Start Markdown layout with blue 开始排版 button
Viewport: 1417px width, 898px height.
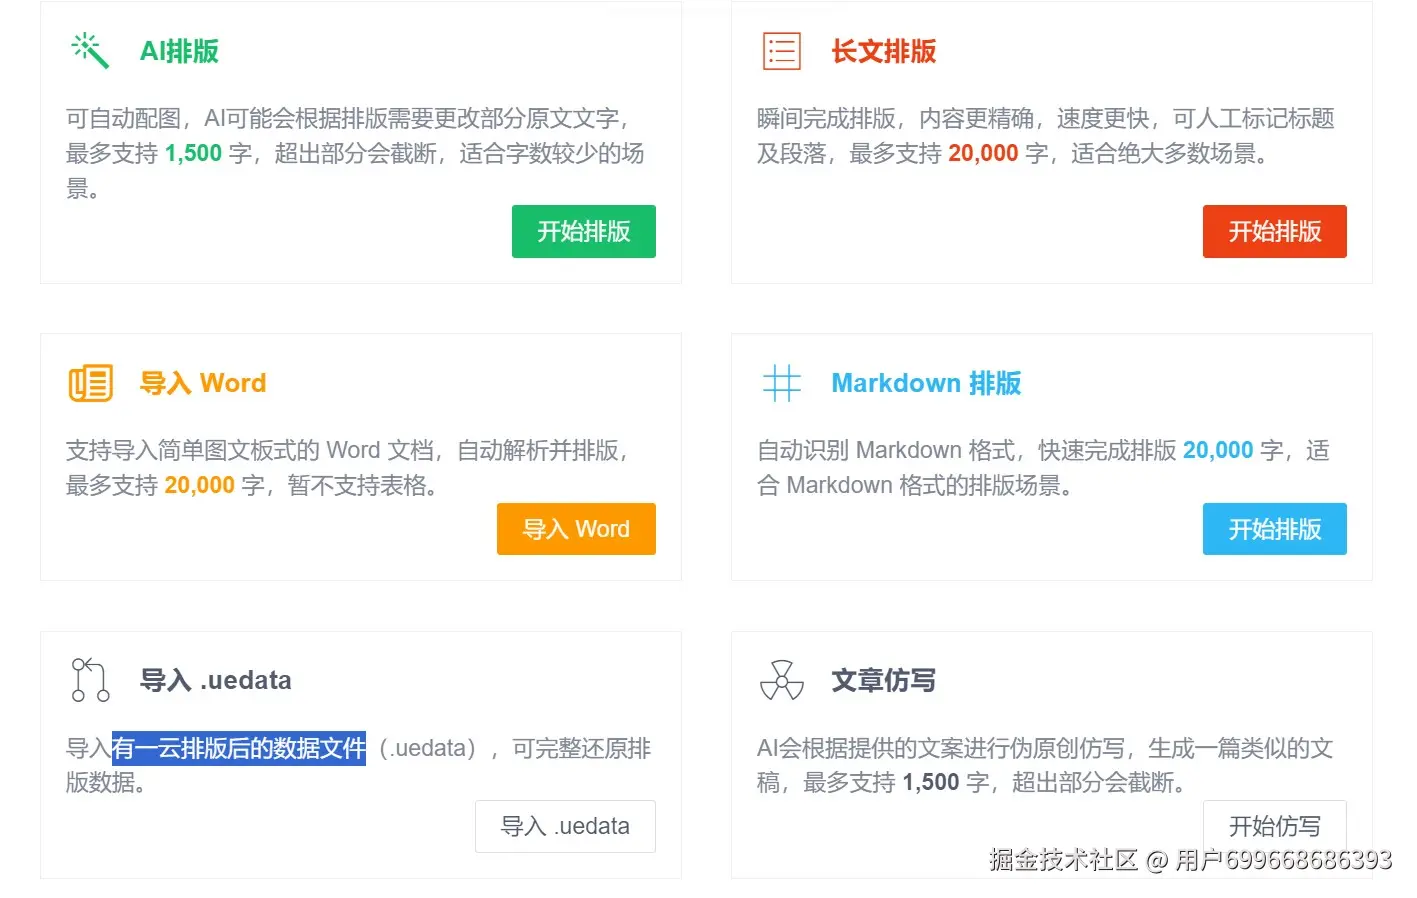click(x=1274, y=529)
